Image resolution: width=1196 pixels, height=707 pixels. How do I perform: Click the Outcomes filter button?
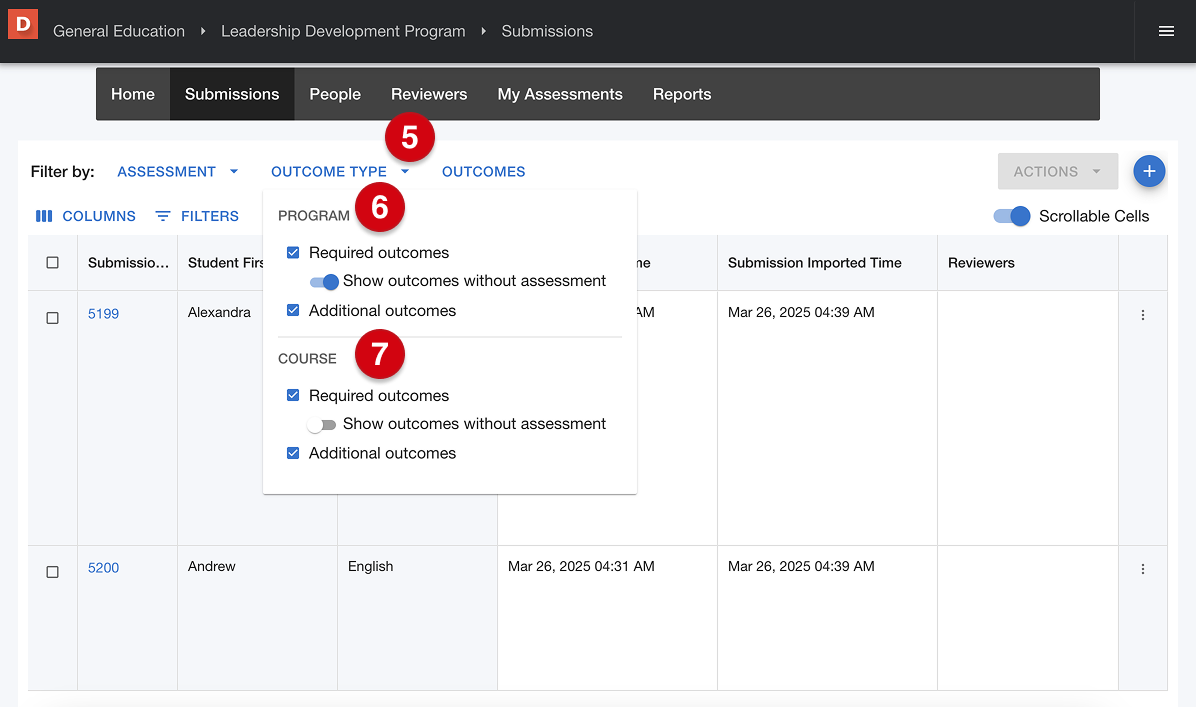tap(483, 172)
